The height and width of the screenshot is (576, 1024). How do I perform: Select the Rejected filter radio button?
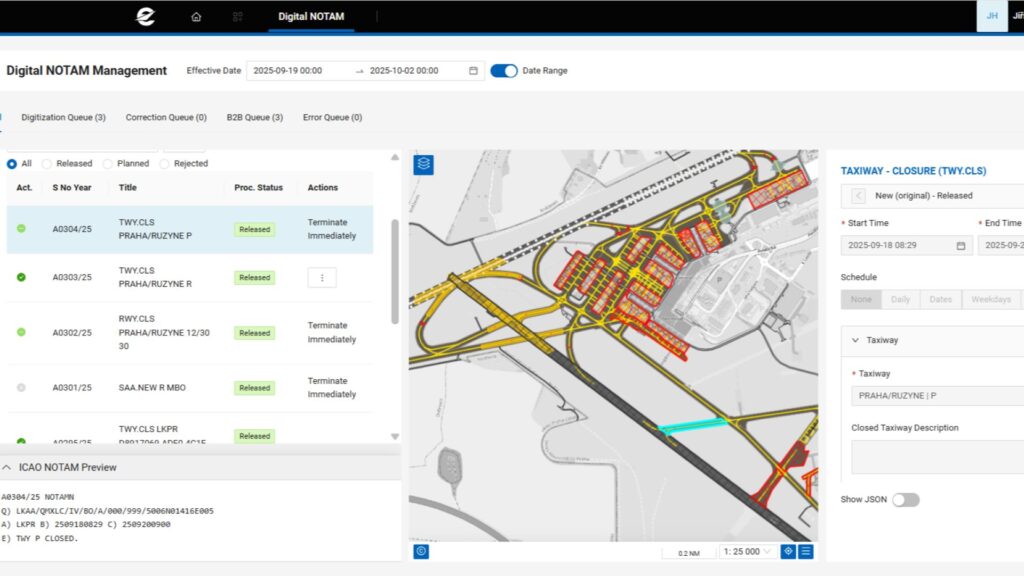point(164,164)
